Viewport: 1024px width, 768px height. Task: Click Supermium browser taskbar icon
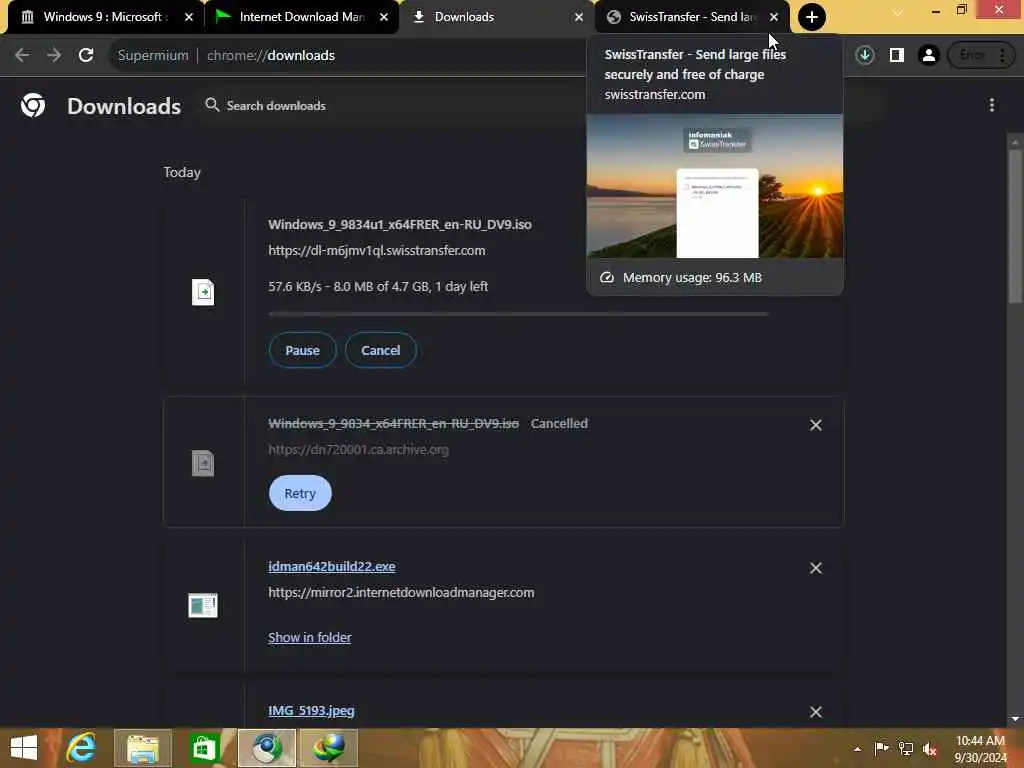tap(266, 748)
